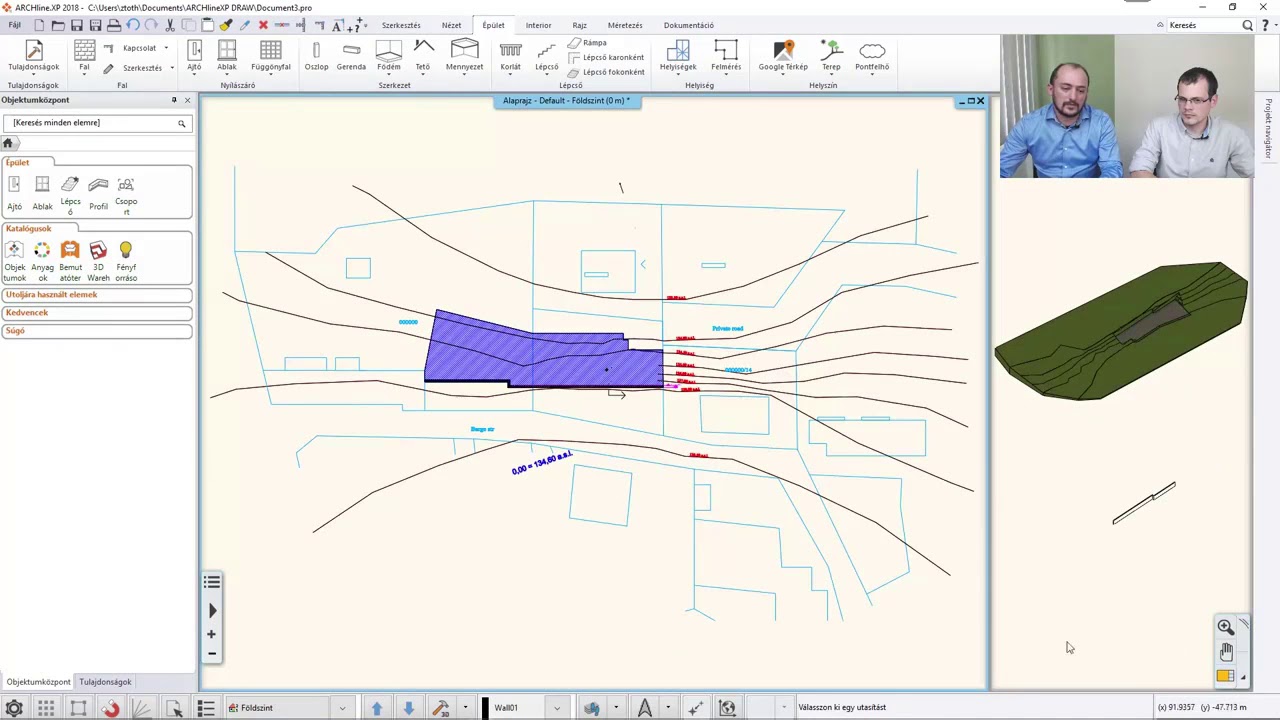Image resolution: width=1280 pixels, height=720 pixels.
Task: Toggle the angle snap rays icon
Action: (141, 708)
